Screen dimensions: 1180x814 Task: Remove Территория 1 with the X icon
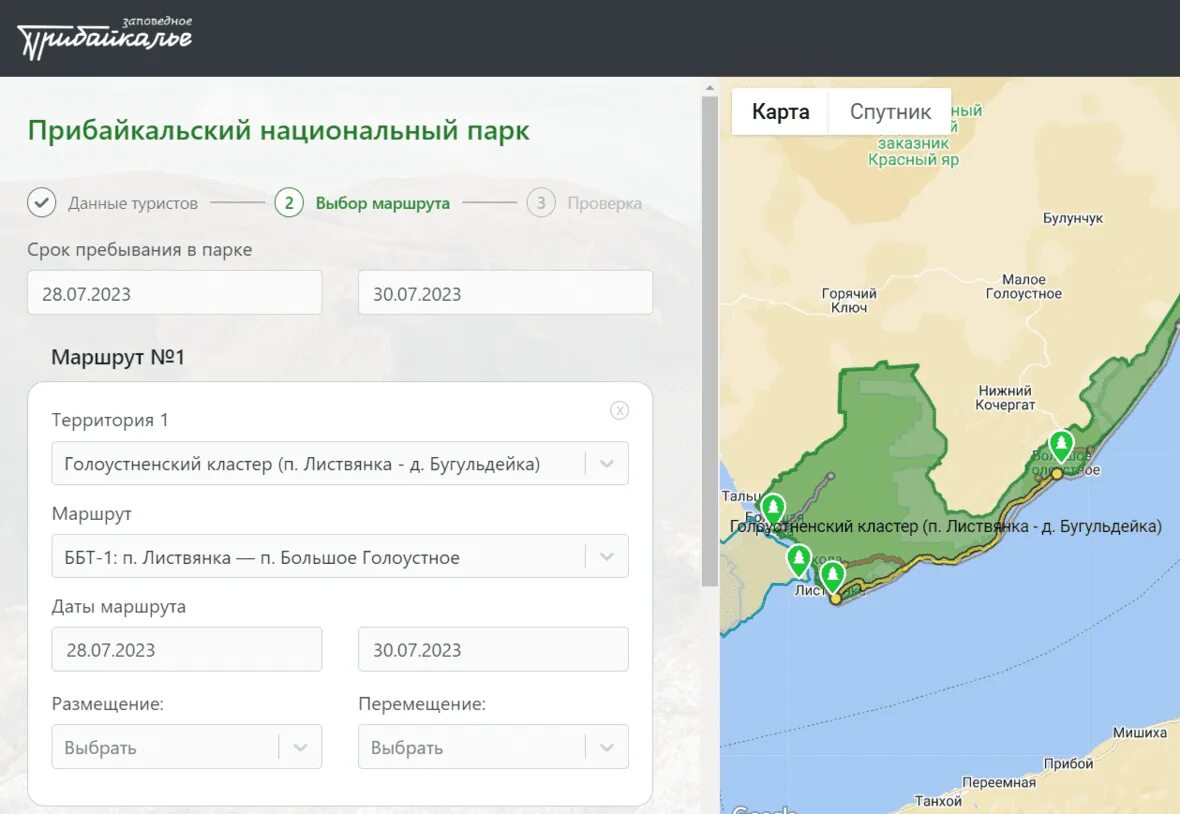click(619, 410)
